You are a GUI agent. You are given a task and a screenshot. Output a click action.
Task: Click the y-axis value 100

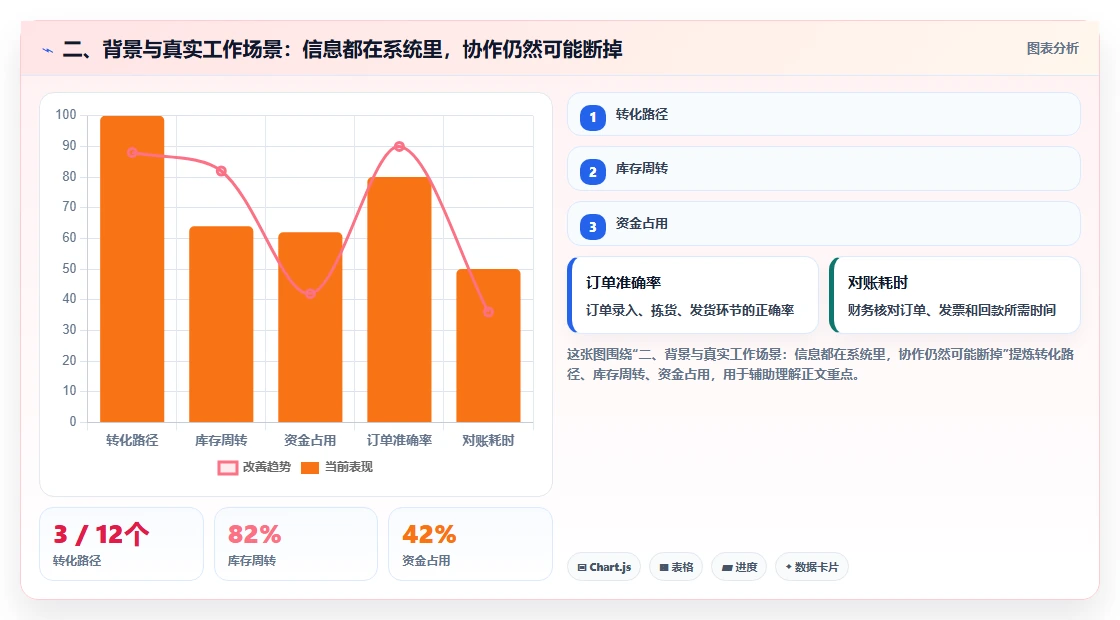coord(66,115)
